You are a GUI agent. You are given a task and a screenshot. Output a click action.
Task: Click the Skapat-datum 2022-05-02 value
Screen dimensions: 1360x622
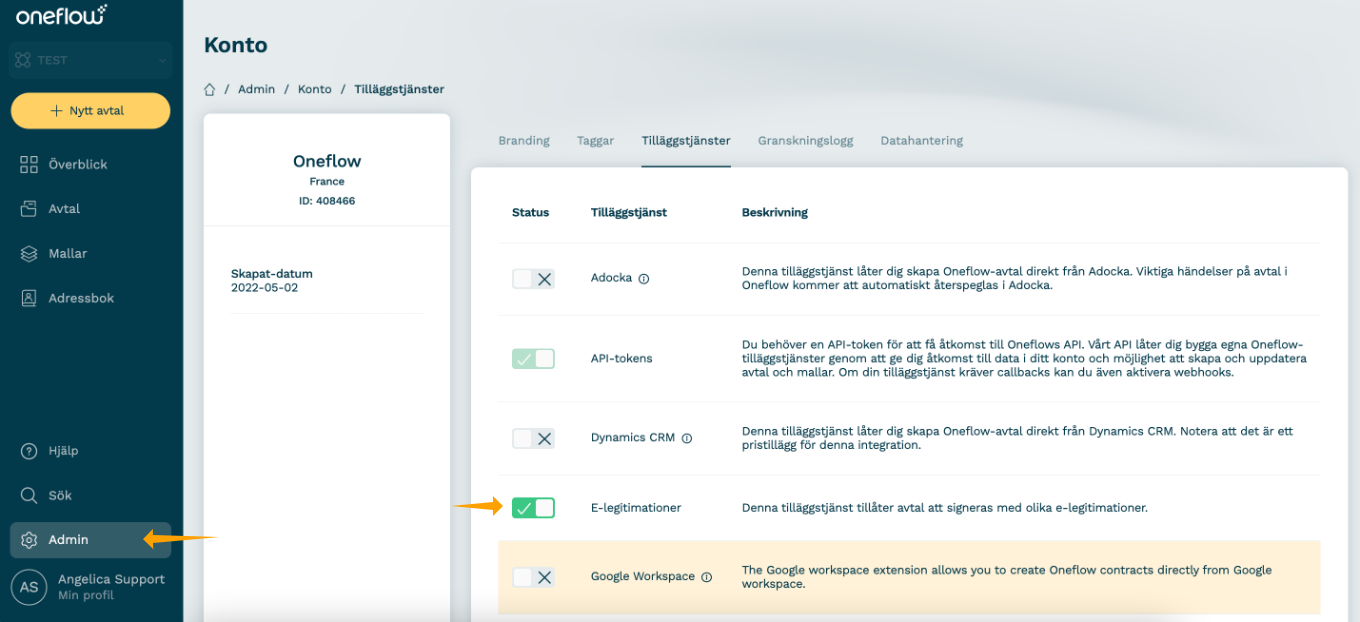click(x=264, y=288)
